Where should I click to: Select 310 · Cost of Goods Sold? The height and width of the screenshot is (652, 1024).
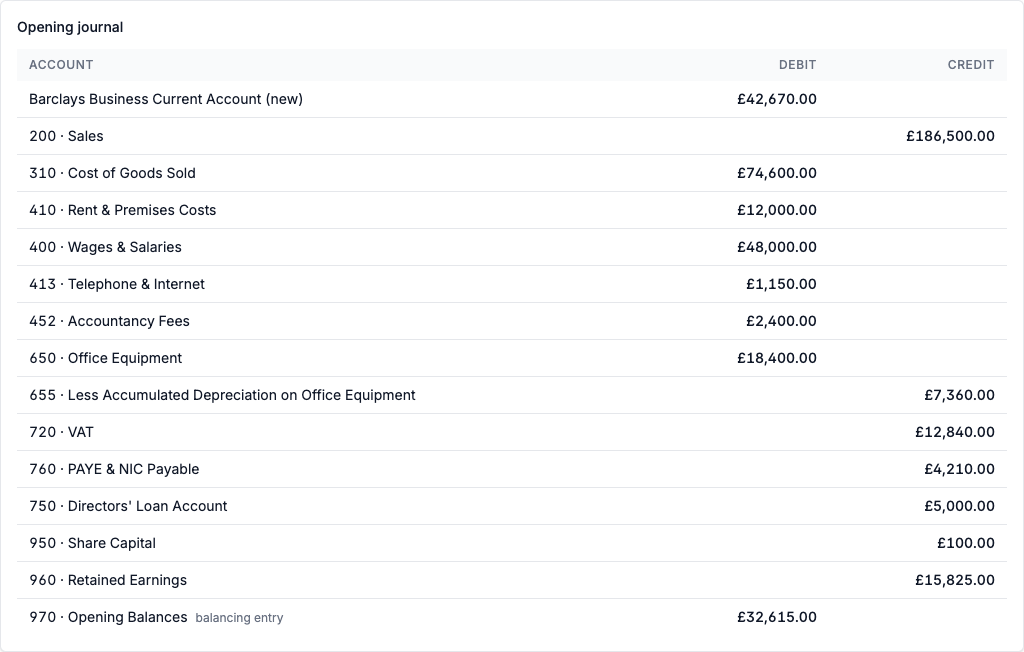pos(112,173)
